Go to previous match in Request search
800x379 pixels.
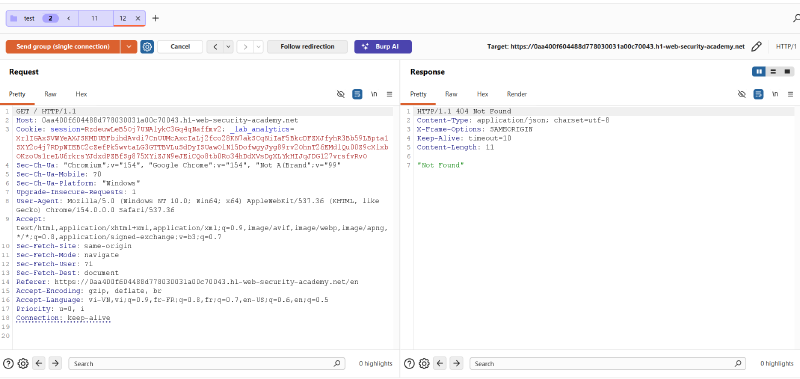[39, 364]
